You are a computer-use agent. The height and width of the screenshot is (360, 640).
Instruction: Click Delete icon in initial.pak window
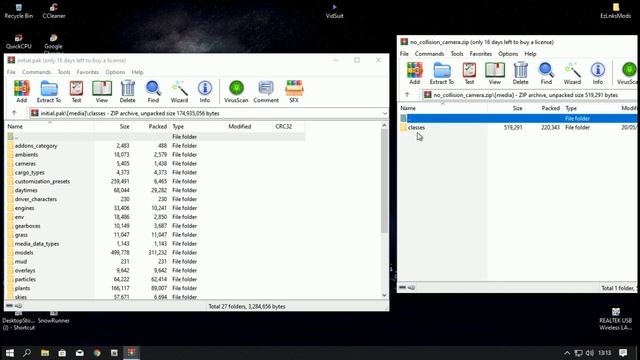tap(127, 91)
